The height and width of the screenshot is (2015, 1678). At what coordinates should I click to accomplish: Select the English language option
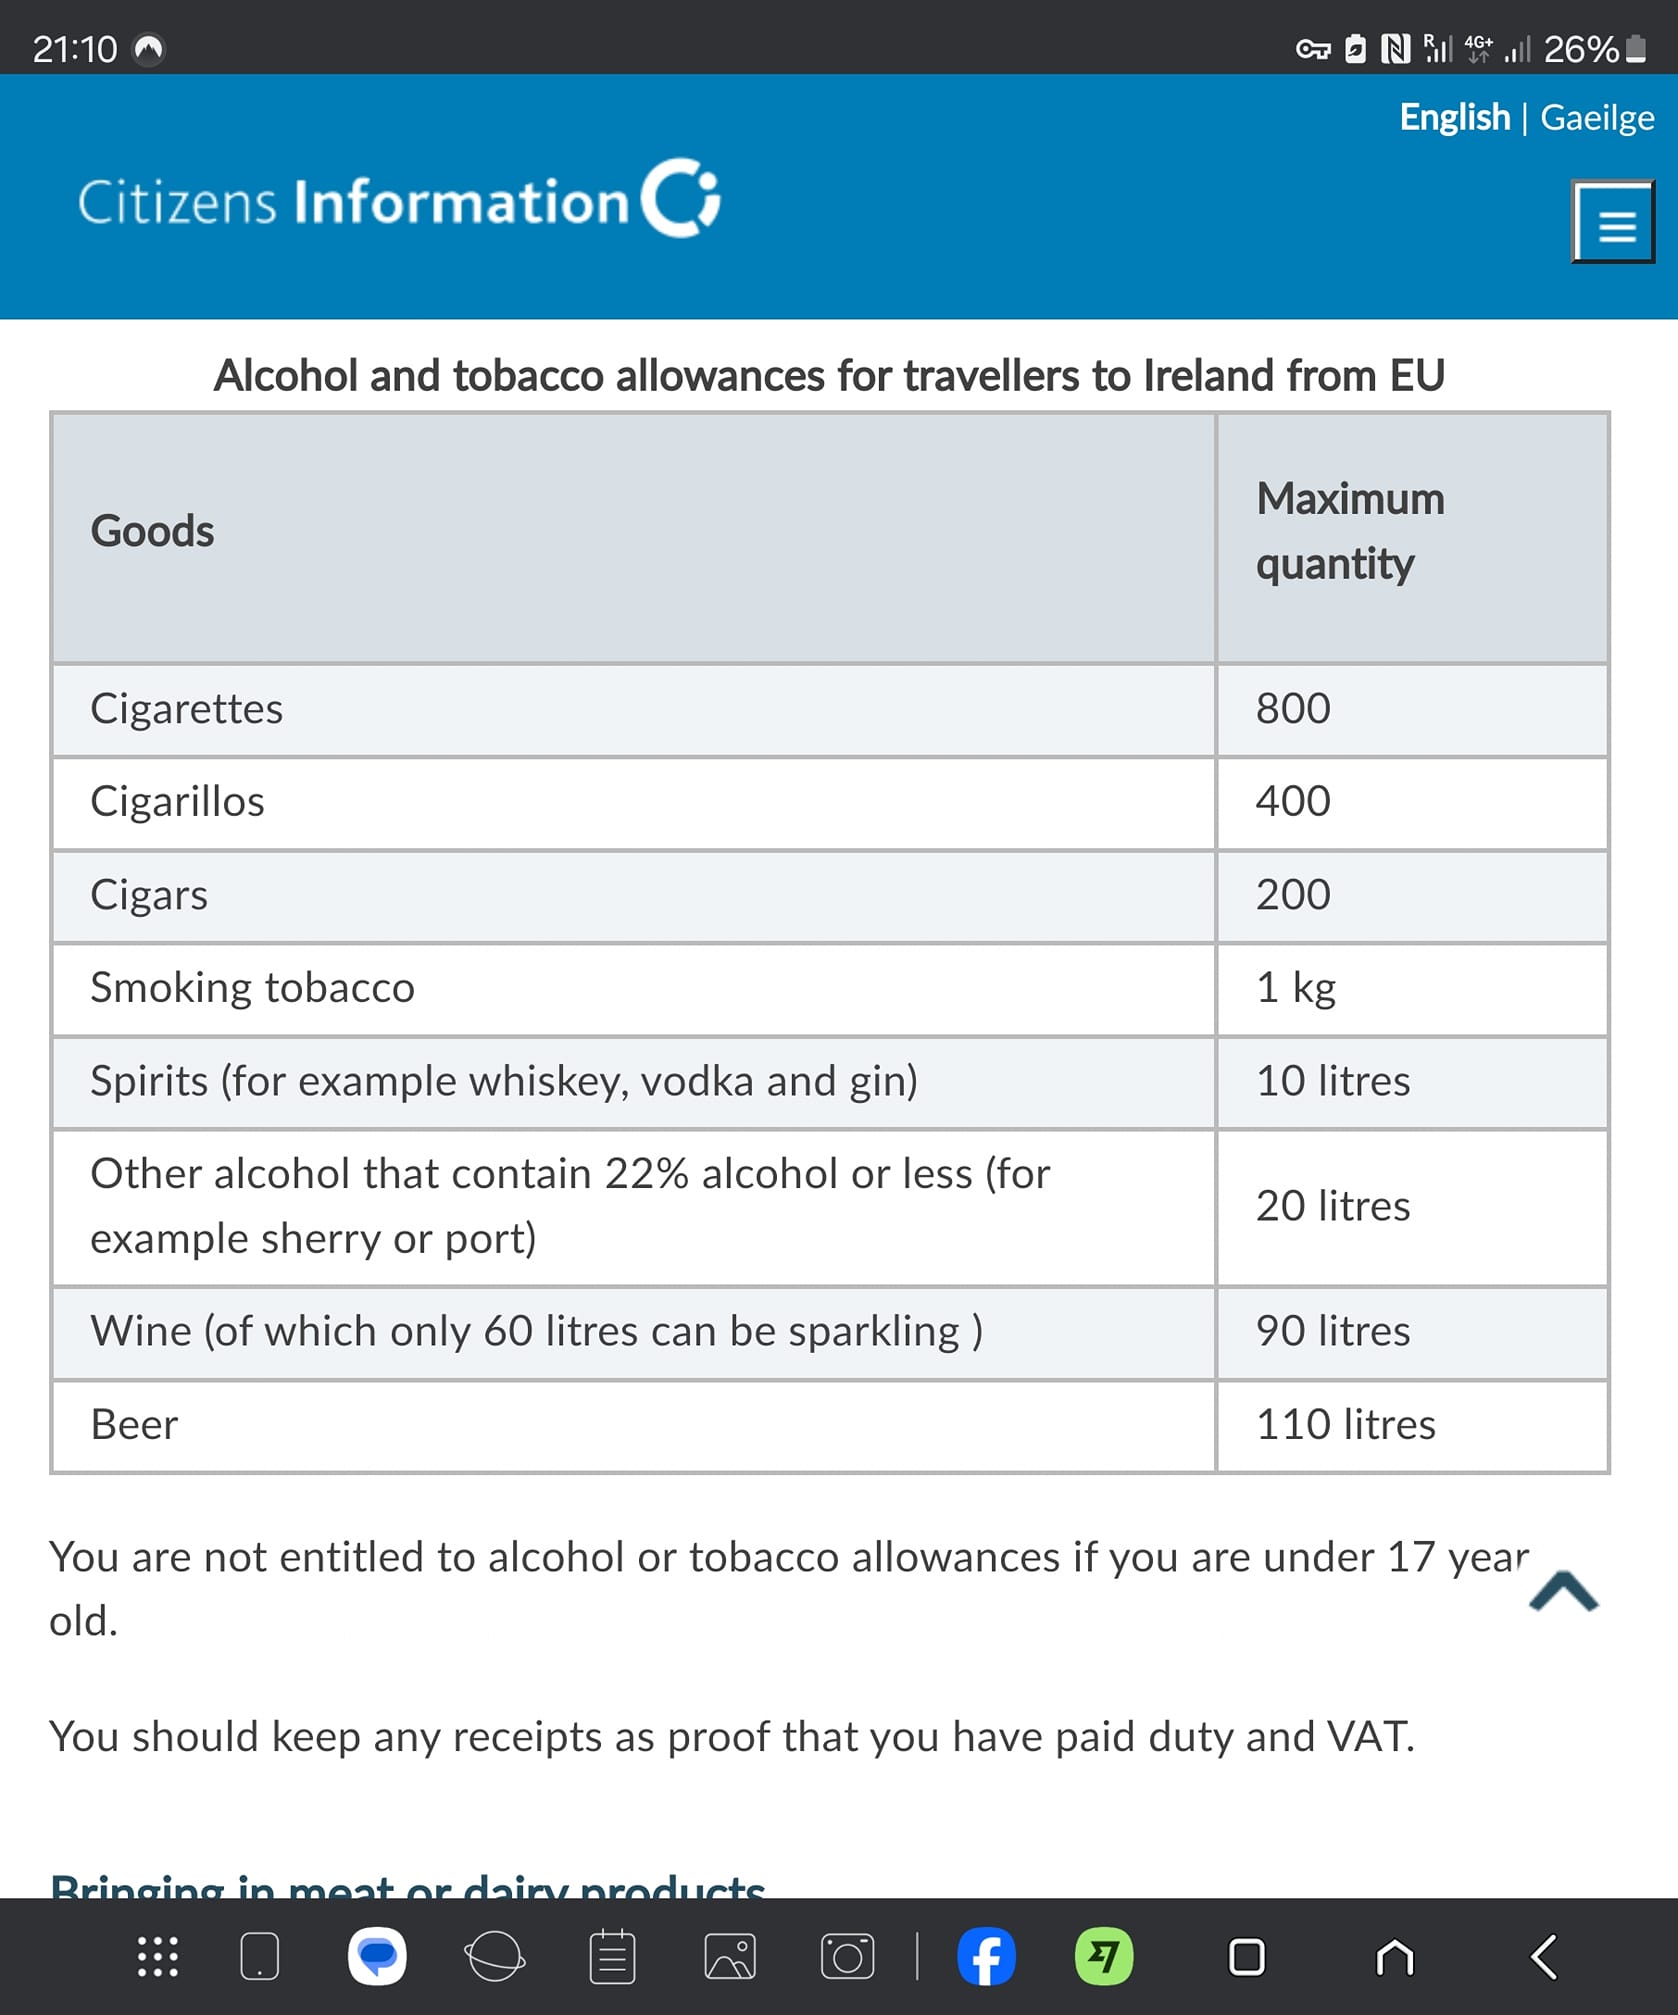[x=1454, y=118]
